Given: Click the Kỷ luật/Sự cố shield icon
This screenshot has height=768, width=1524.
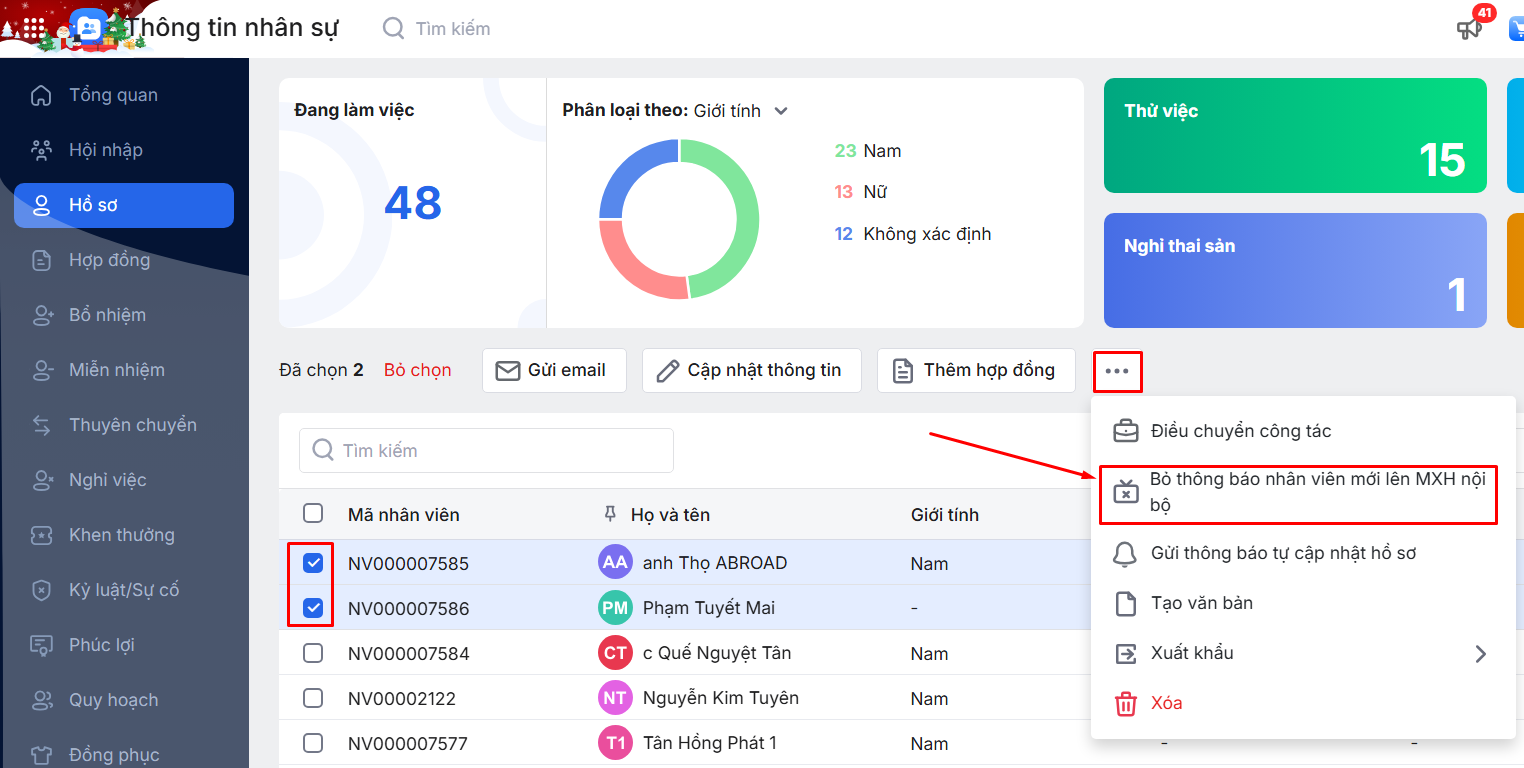Looking at the screenshot, I should 41,590.
